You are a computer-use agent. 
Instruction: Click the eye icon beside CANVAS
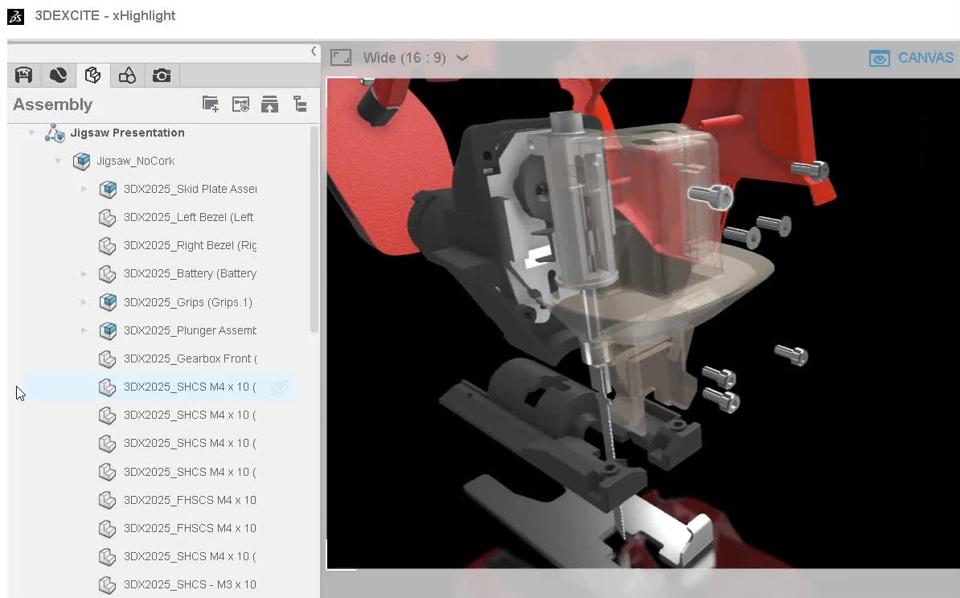(x=879, y=58)
